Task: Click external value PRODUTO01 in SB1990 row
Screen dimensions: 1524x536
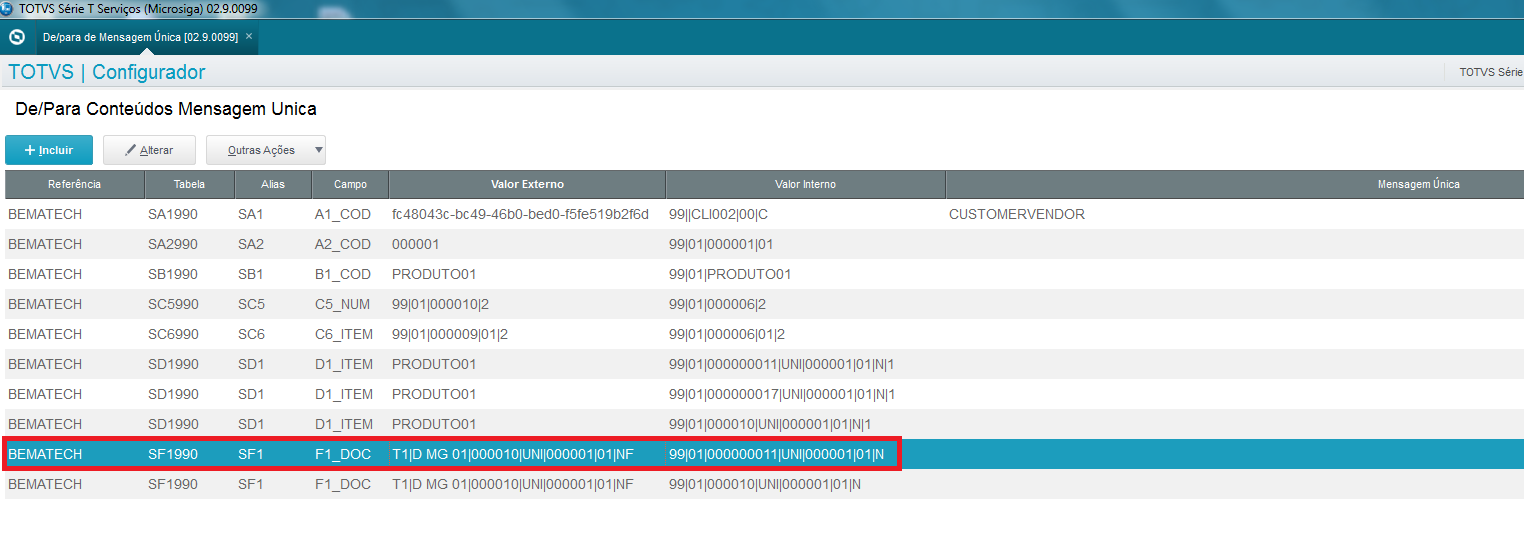Action: coord(434,274)
